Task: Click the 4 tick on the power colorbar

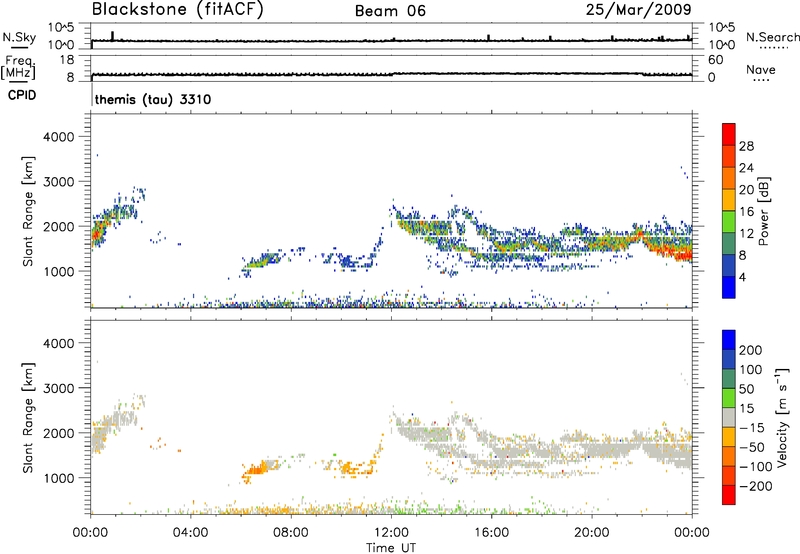Action: [x=742, y=277]
